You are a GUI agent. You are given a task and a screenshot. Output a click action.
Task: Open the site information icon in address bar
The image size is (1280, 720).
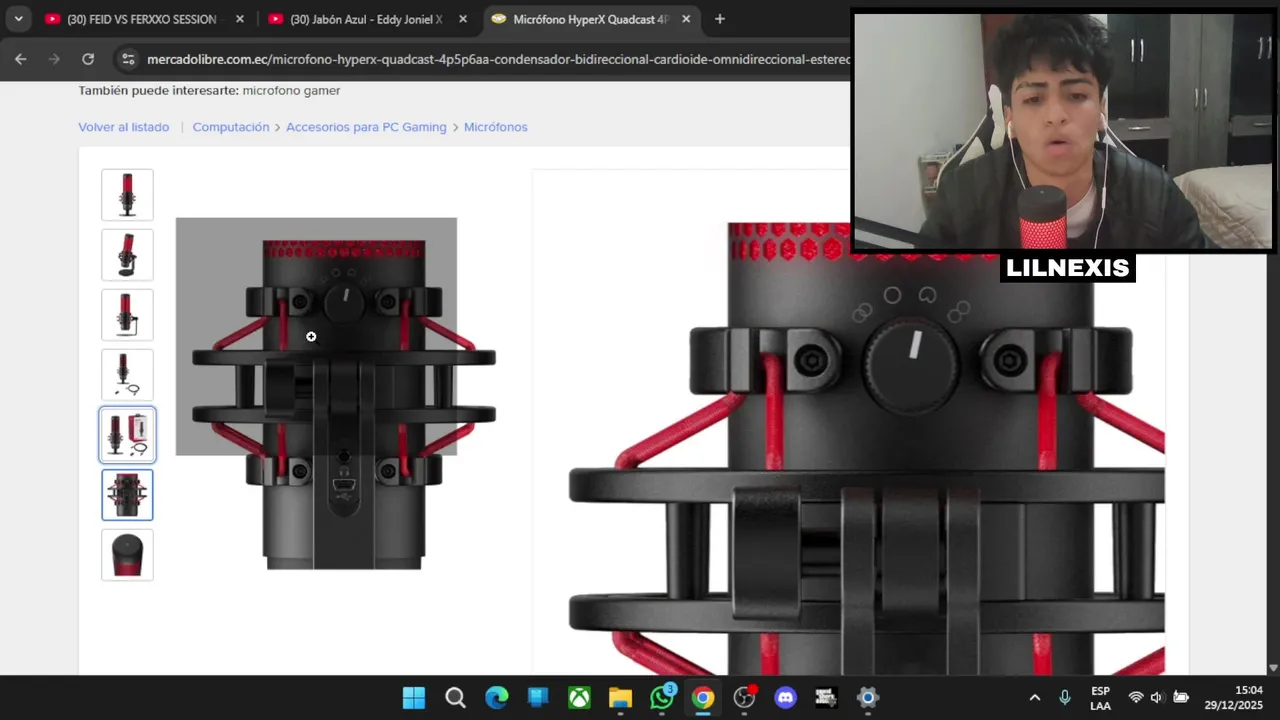[128, 59]
